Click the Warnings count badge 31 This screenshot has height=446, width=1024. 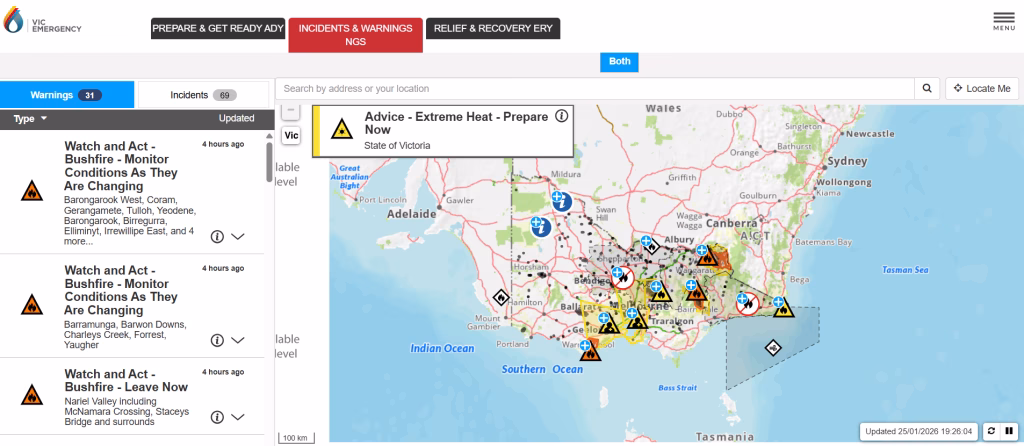tap(90, 95)
